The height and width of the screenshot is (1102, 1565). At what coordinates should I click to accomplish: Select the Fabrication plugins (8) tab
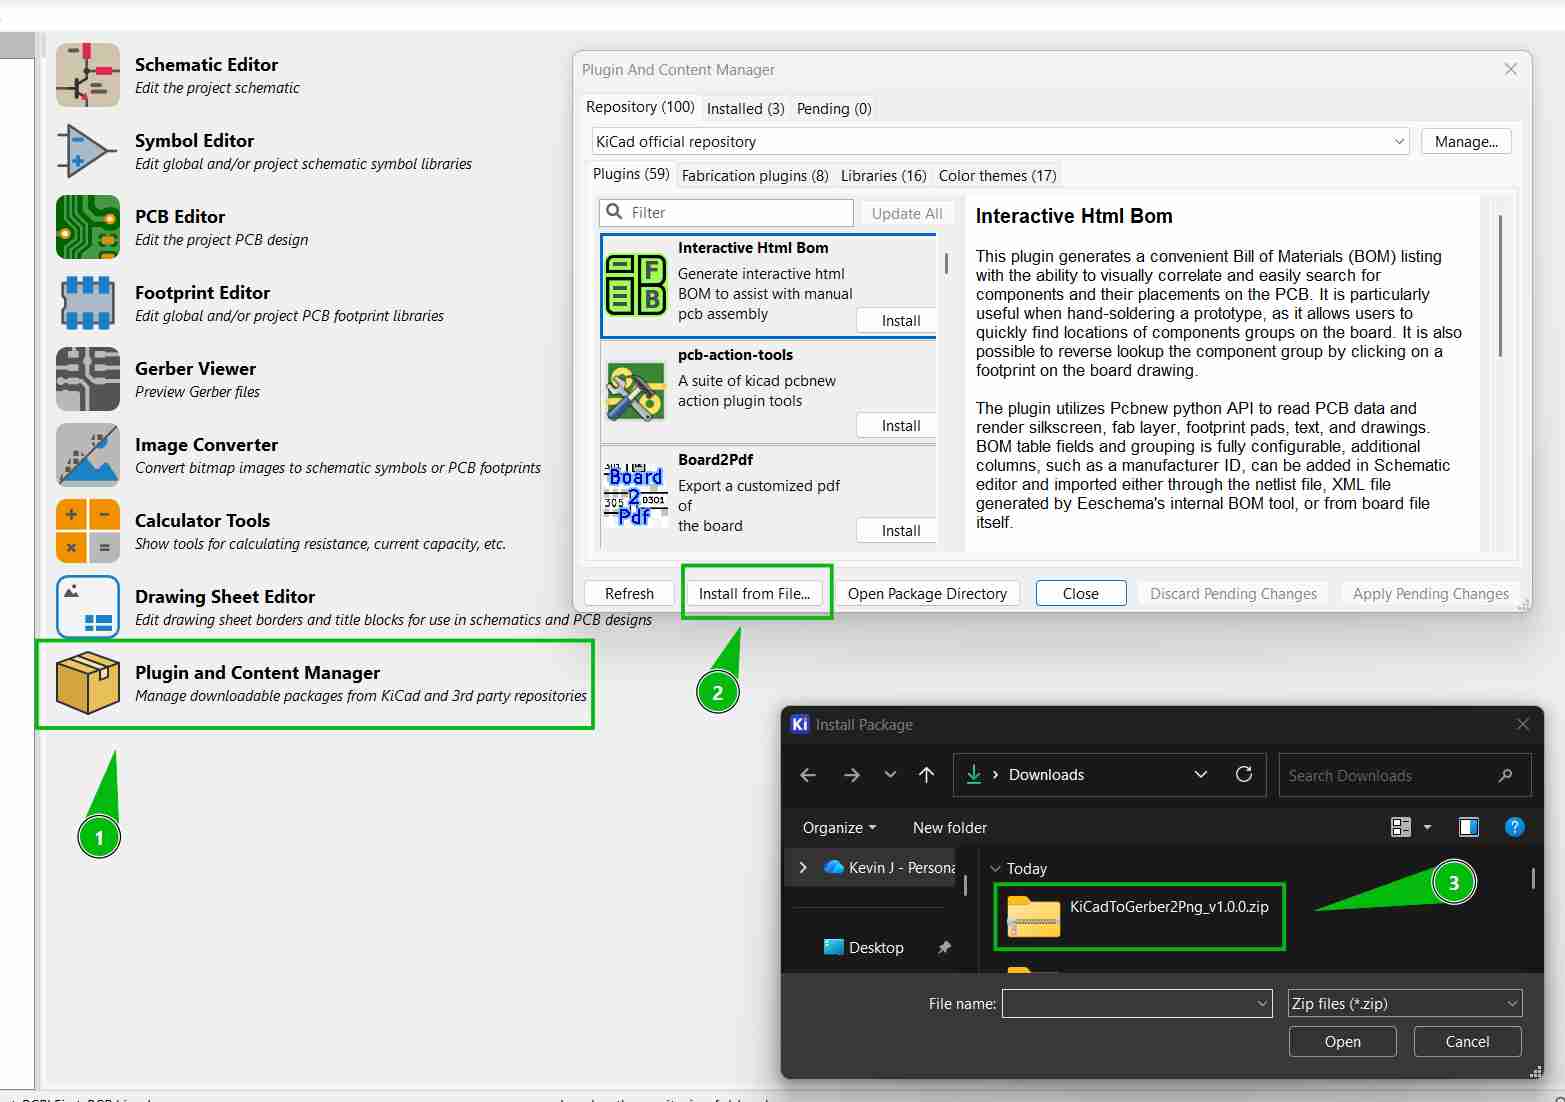tap(755, 176)
